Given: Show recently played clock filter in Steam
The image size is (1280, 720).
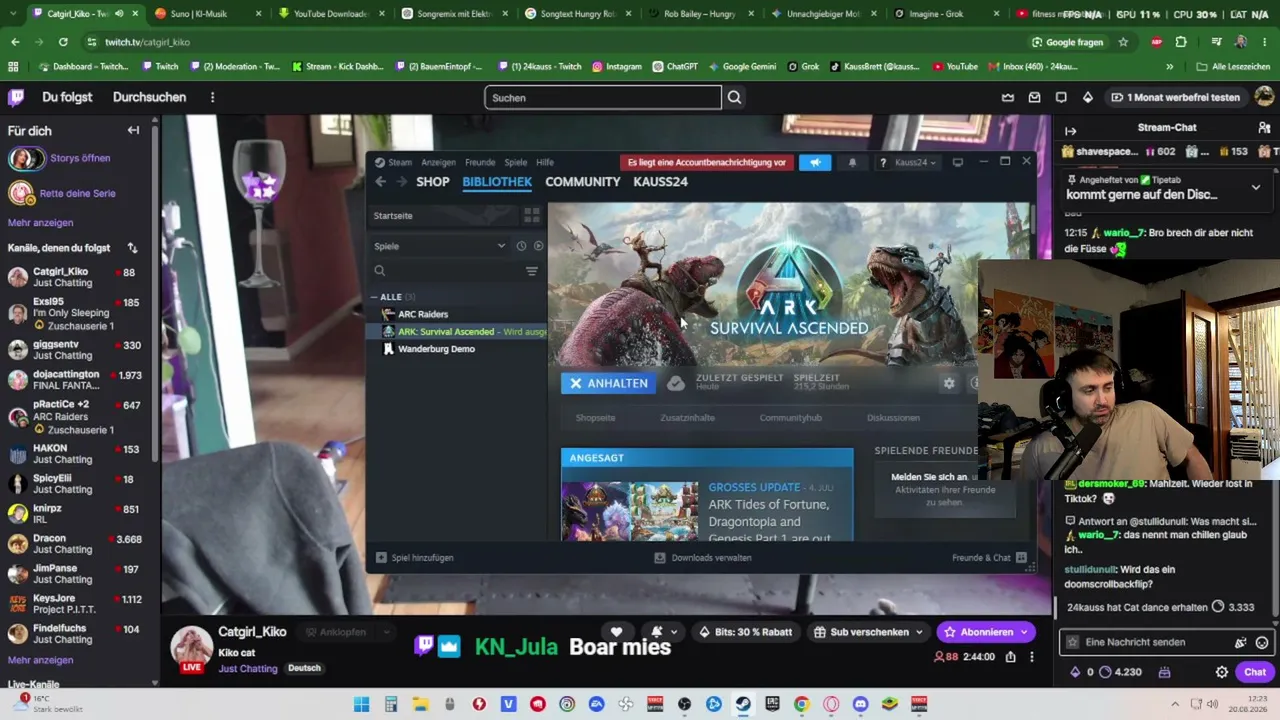Looking at the screenshot, I should tap(521, 246).
